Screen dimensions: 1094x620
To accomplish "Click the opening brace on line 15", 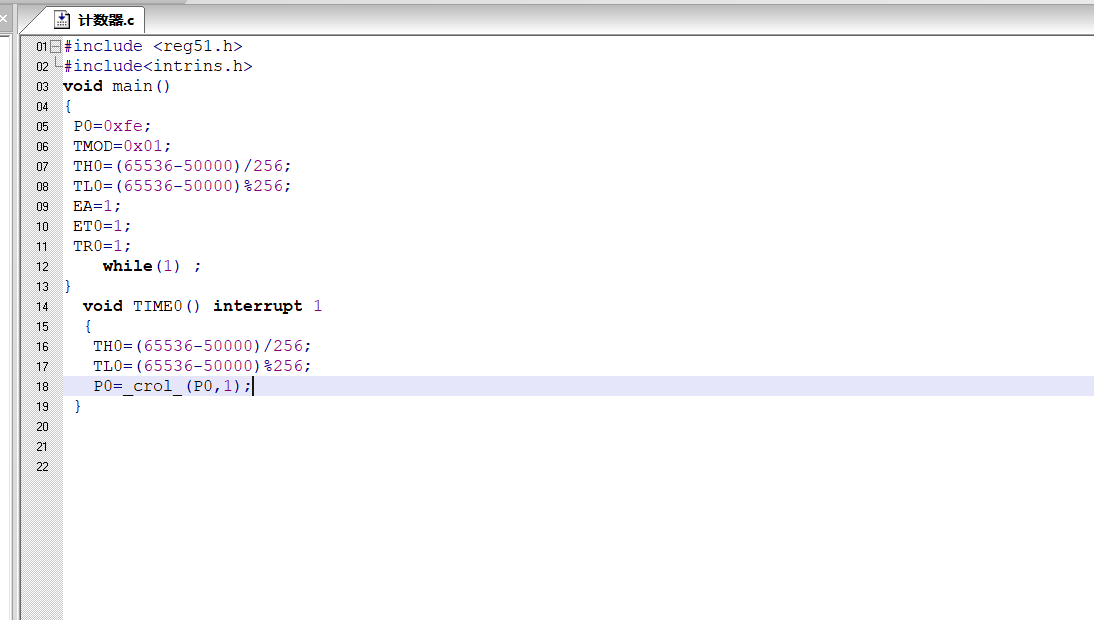I will (88, 326).
